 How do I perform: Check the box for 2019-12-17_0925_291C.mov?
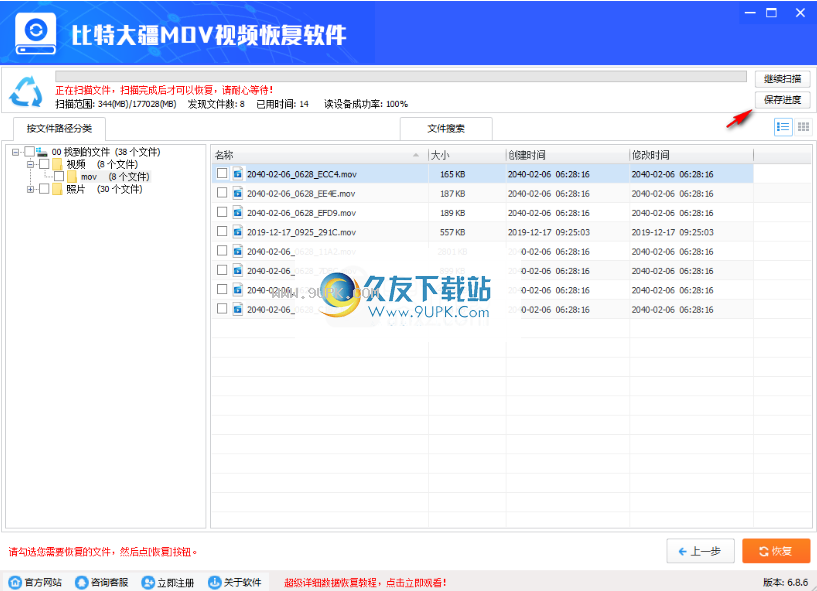point(222,231)
